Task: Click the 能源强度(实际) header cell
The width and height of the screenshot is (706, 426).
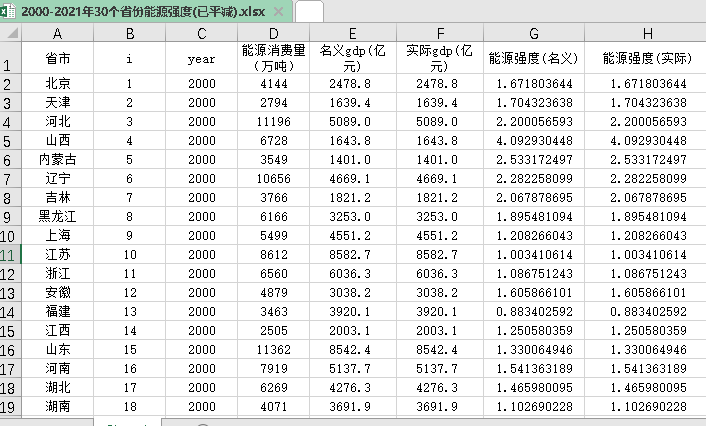Action: 647,58
